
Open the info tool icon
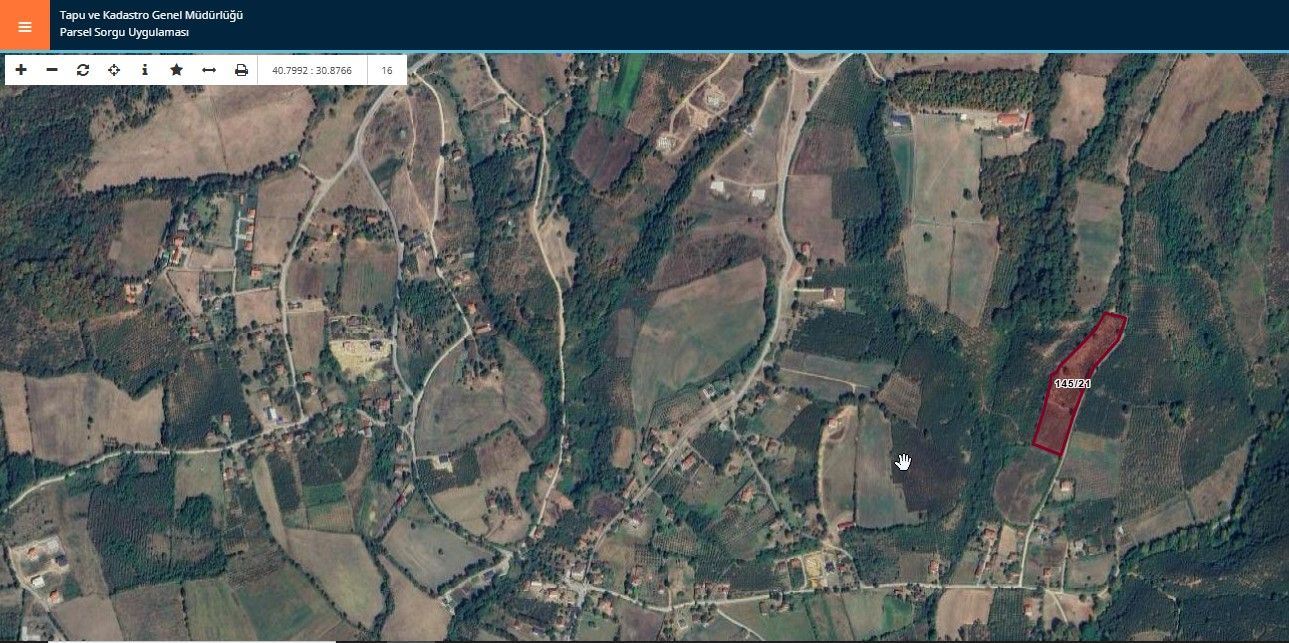(145, 70)
